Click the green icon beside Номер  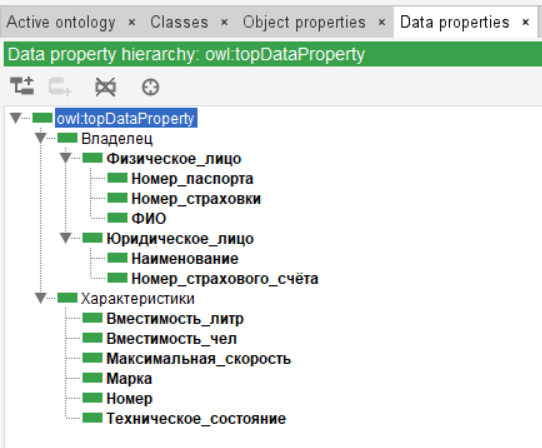coord(92,398)
